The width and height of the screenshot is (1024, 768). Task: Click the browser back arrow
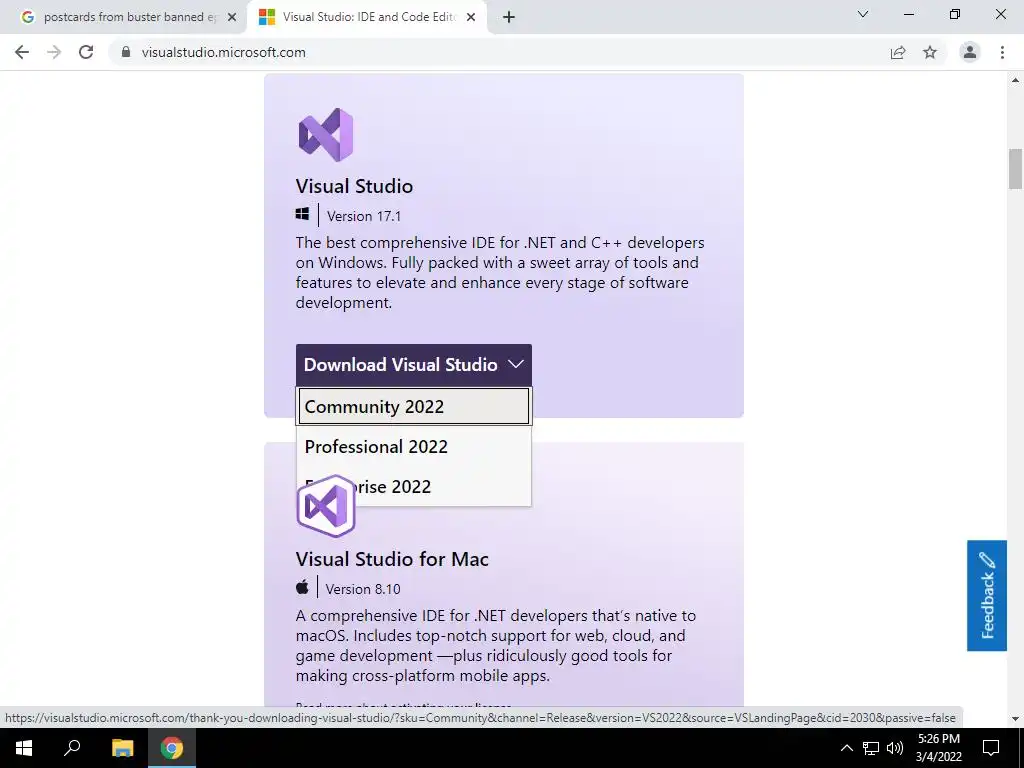point(22,52)
